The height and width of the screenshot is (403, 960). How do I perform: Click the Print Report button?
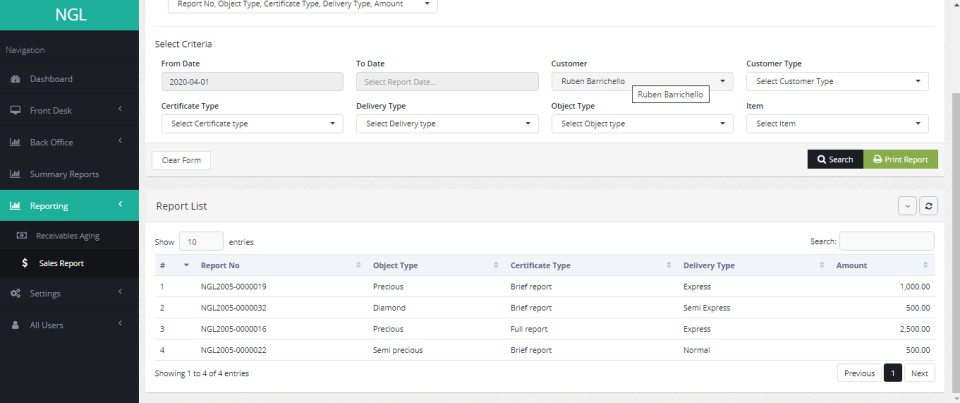pyautogui.click(x=901, y=159)
